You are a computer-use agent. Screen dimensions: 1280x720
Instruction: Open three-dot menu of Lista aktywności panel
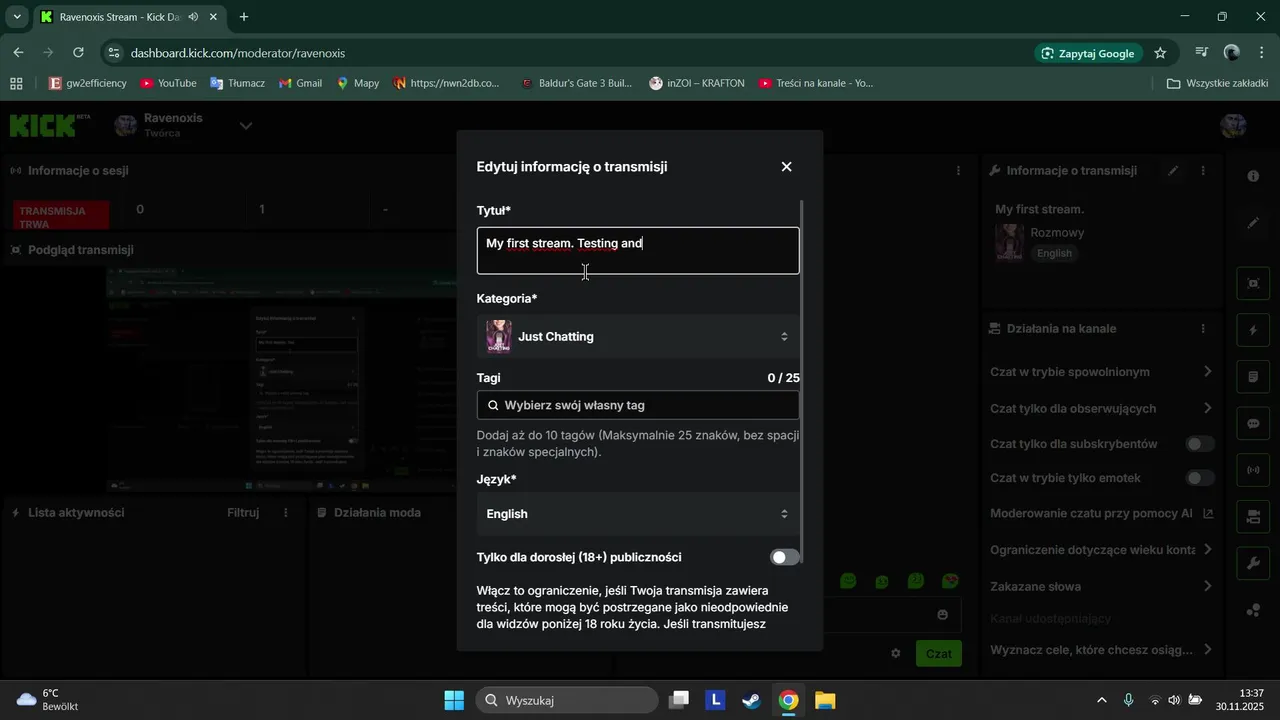pyautogui.click(x=286, y=513)
